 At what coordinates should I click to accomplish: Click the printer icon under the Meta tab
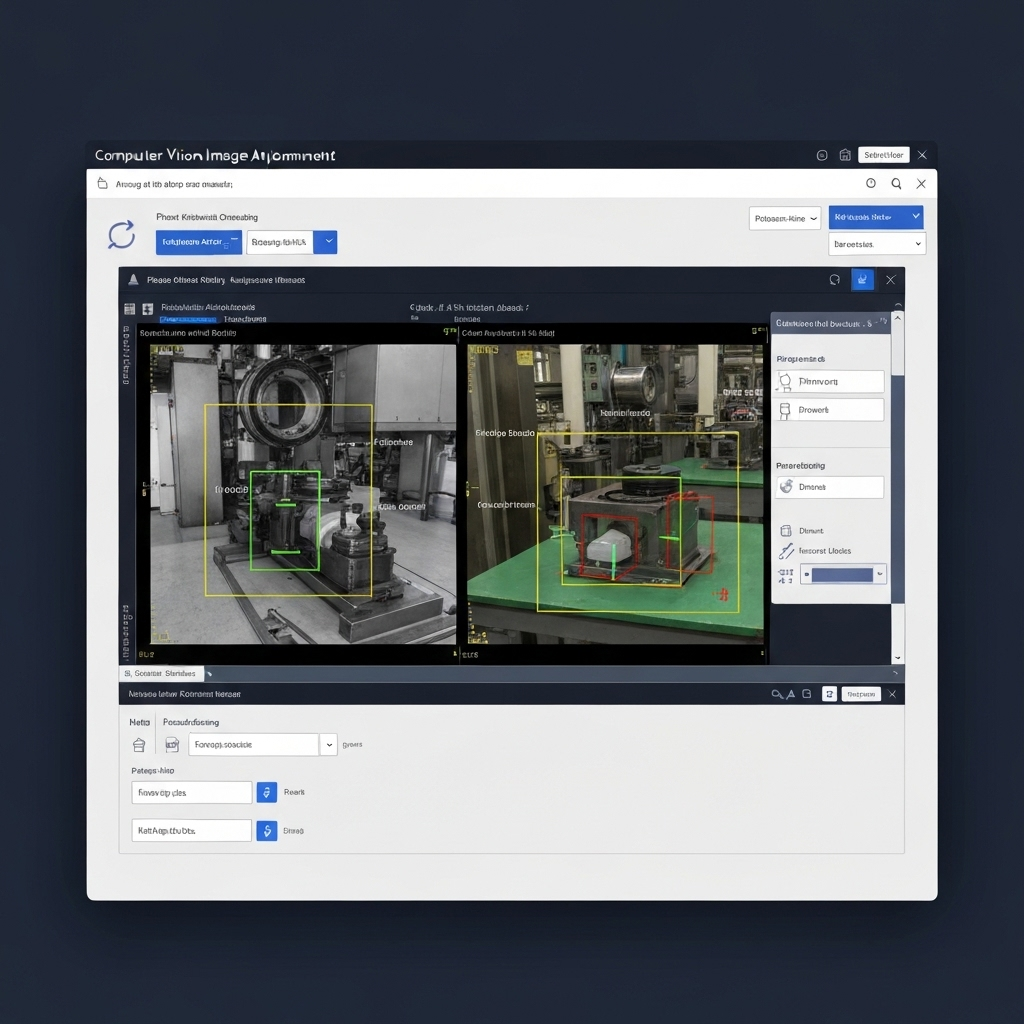point(138,744)
